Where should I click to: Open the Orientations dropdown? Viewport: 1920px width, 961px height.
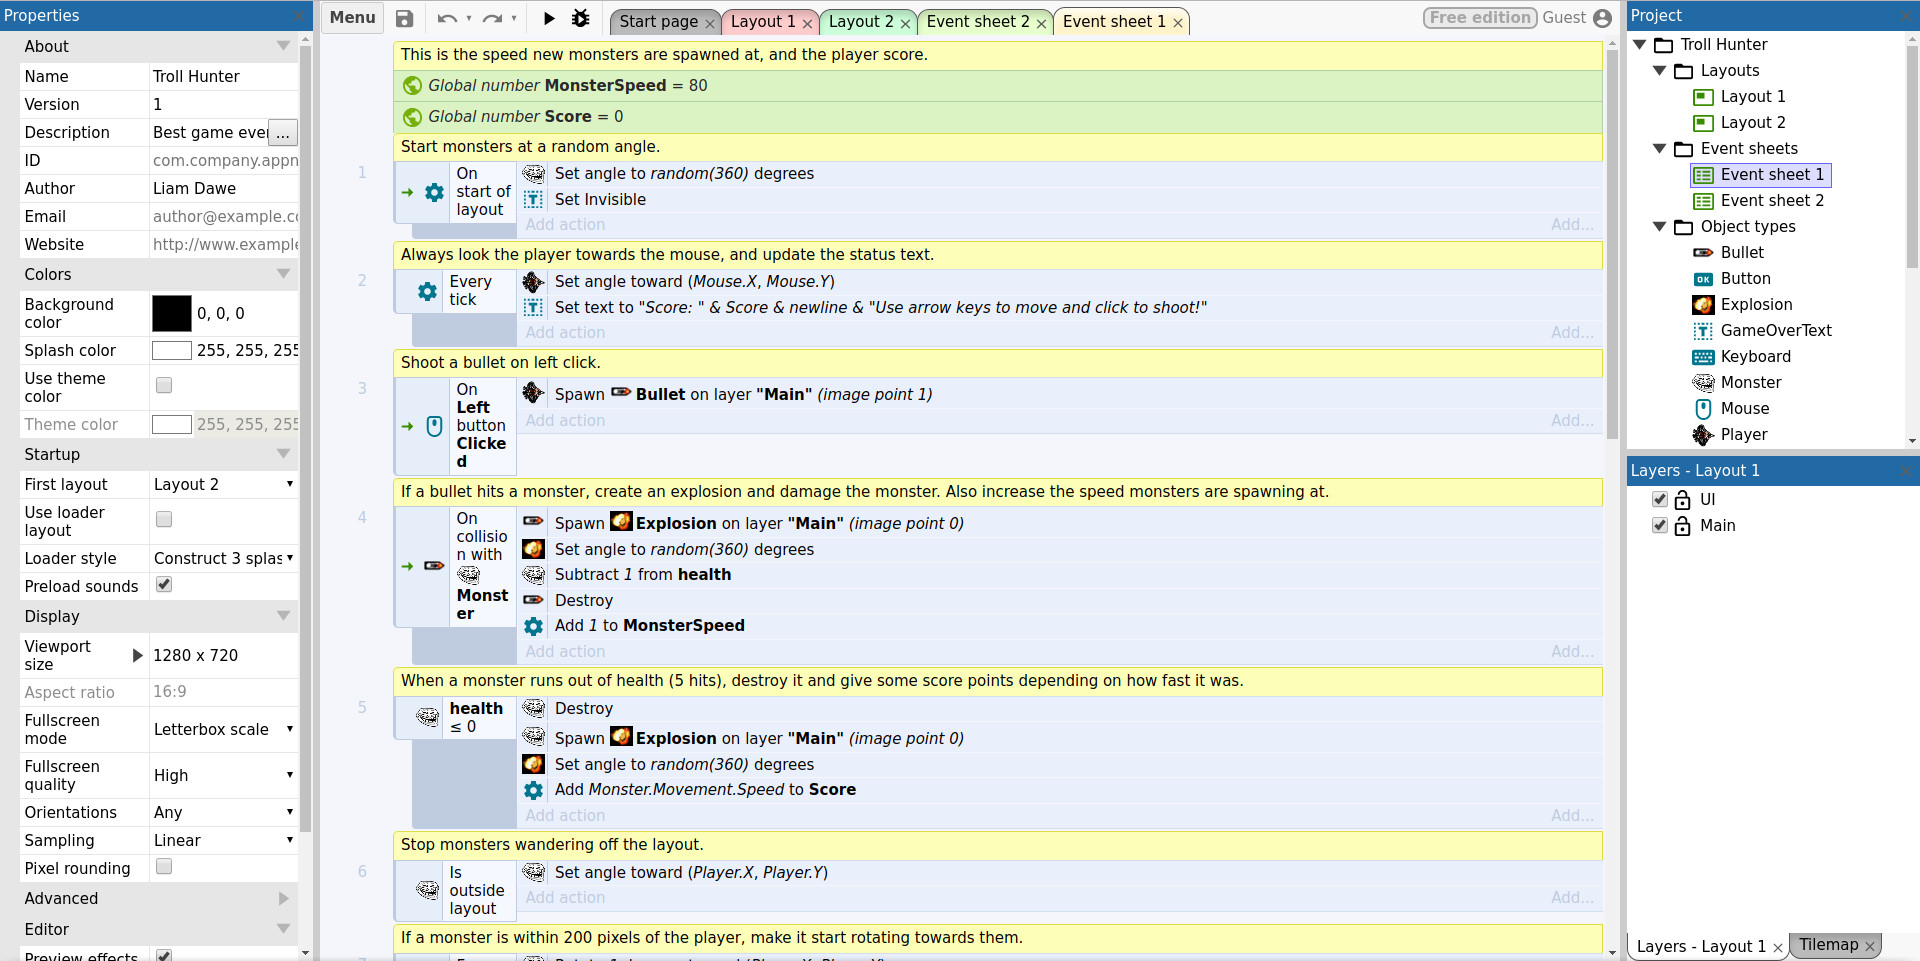click(x=224, y=813)
